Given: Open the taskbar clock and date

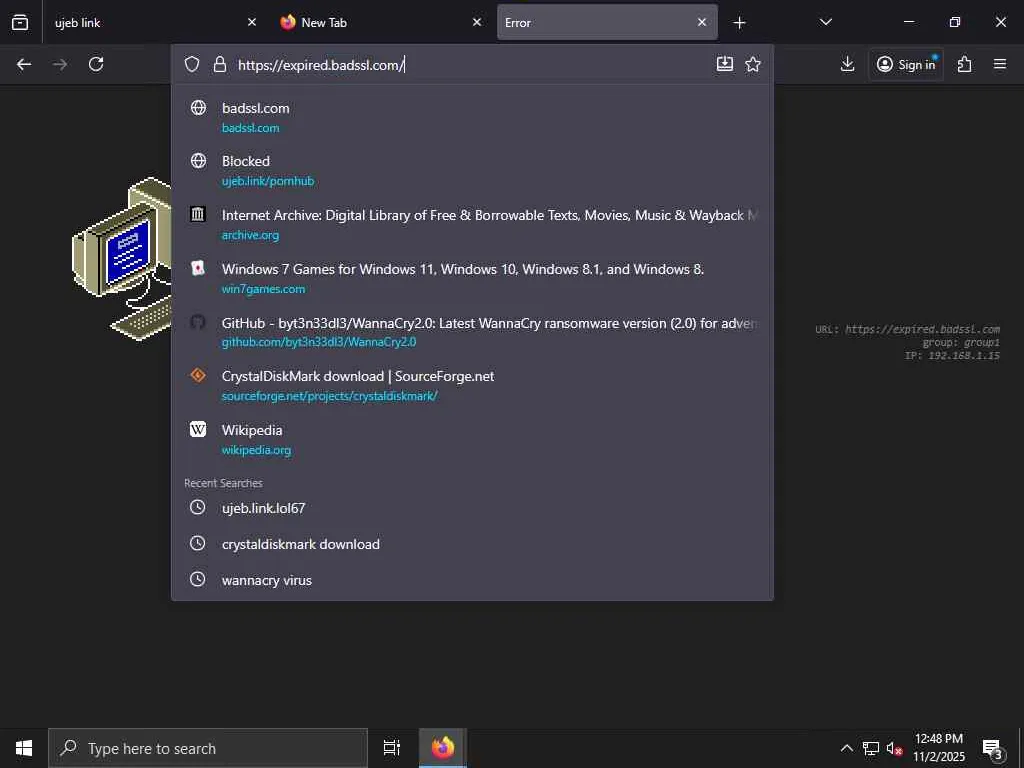Looking at the screenshot, I should point(938,748).
